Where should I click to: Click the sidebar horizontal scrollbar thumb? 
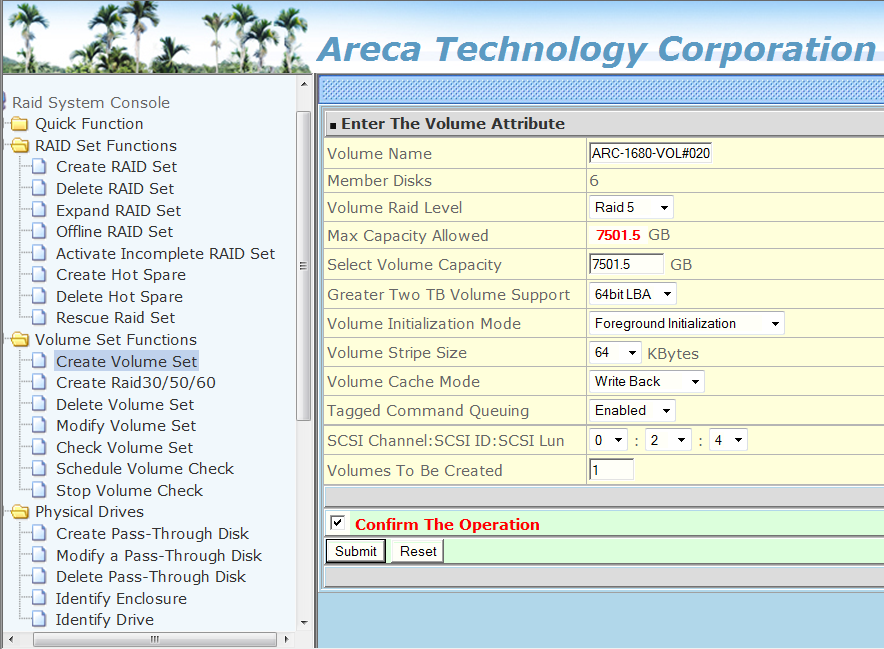tap(154, 639)
